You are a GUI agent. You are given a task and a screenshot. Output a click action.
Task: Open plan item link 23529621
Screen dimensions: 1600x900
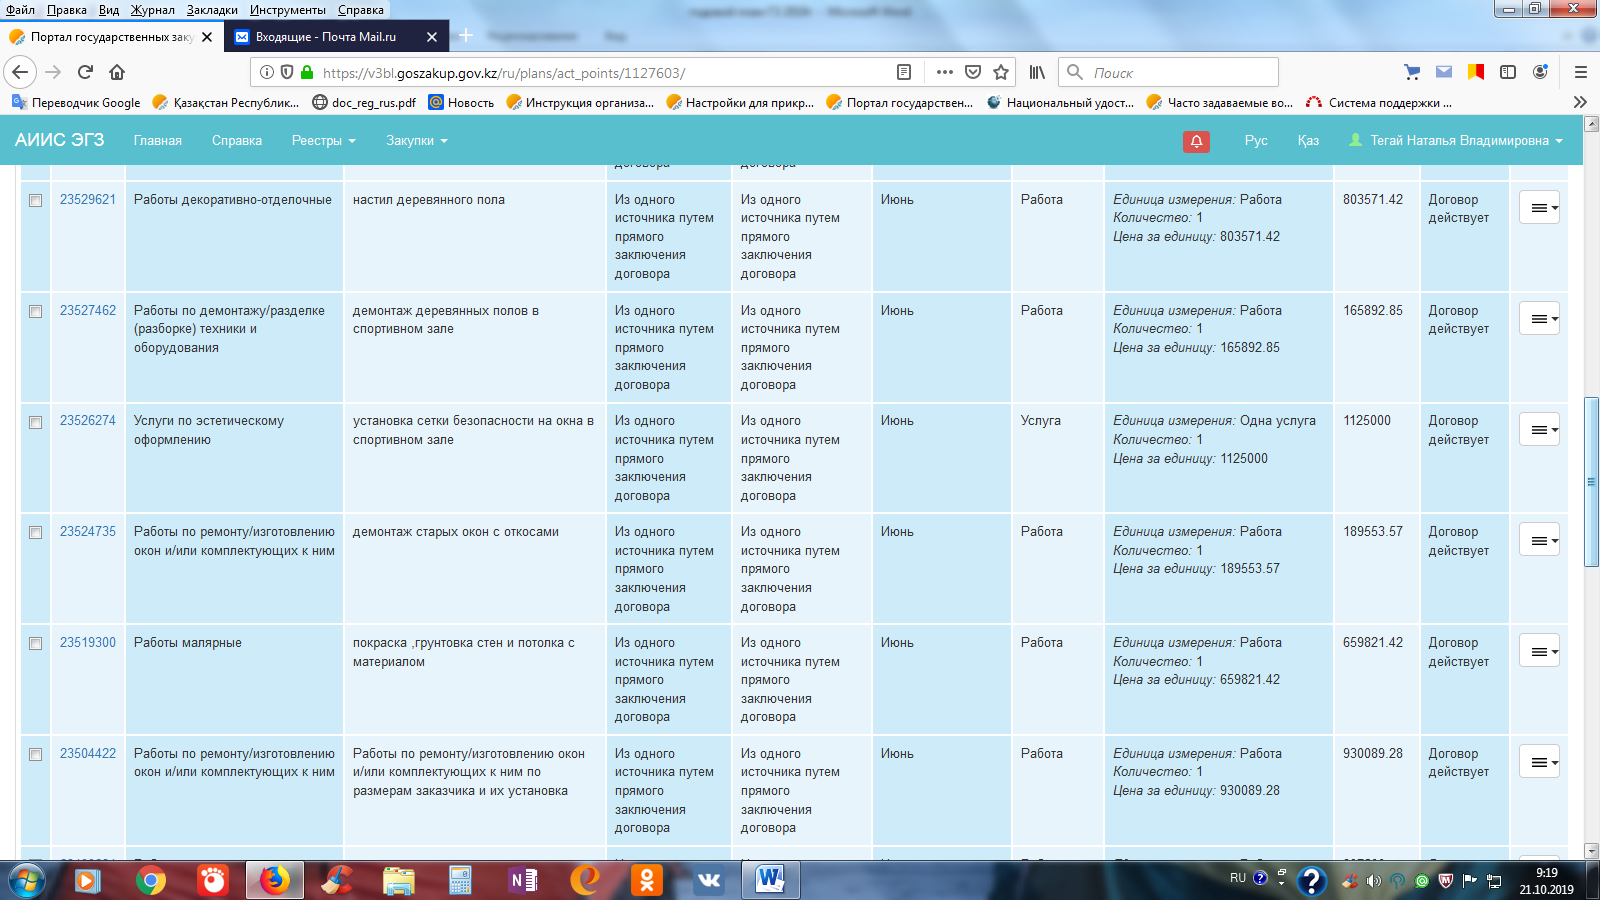click(88, 199)
